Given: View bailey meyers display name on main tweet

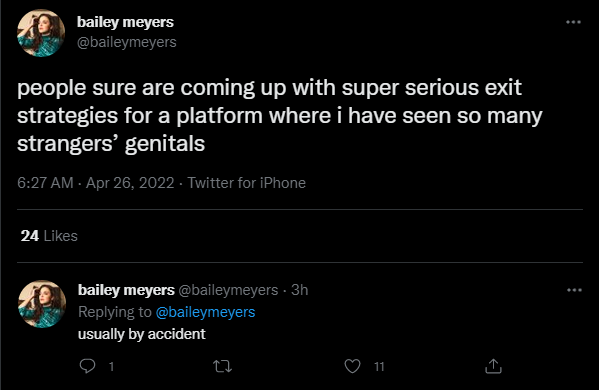Looking at the screenshot, I should (x=125, y=22).
